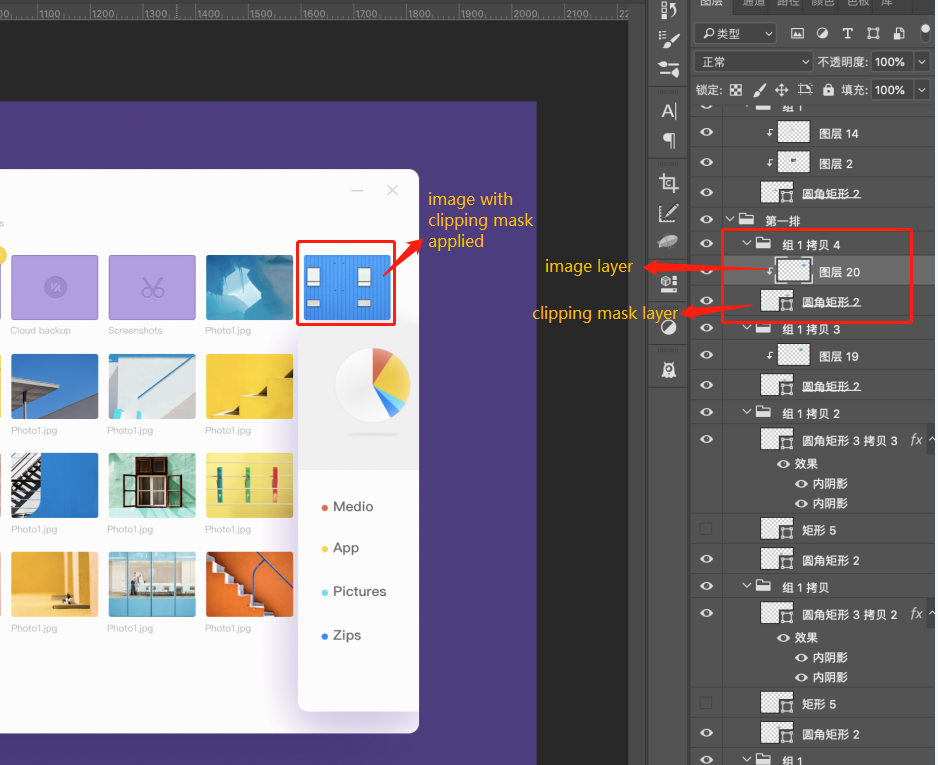
Task: Open the owl plugin panel icon
Action: click(x=669, y=370)
